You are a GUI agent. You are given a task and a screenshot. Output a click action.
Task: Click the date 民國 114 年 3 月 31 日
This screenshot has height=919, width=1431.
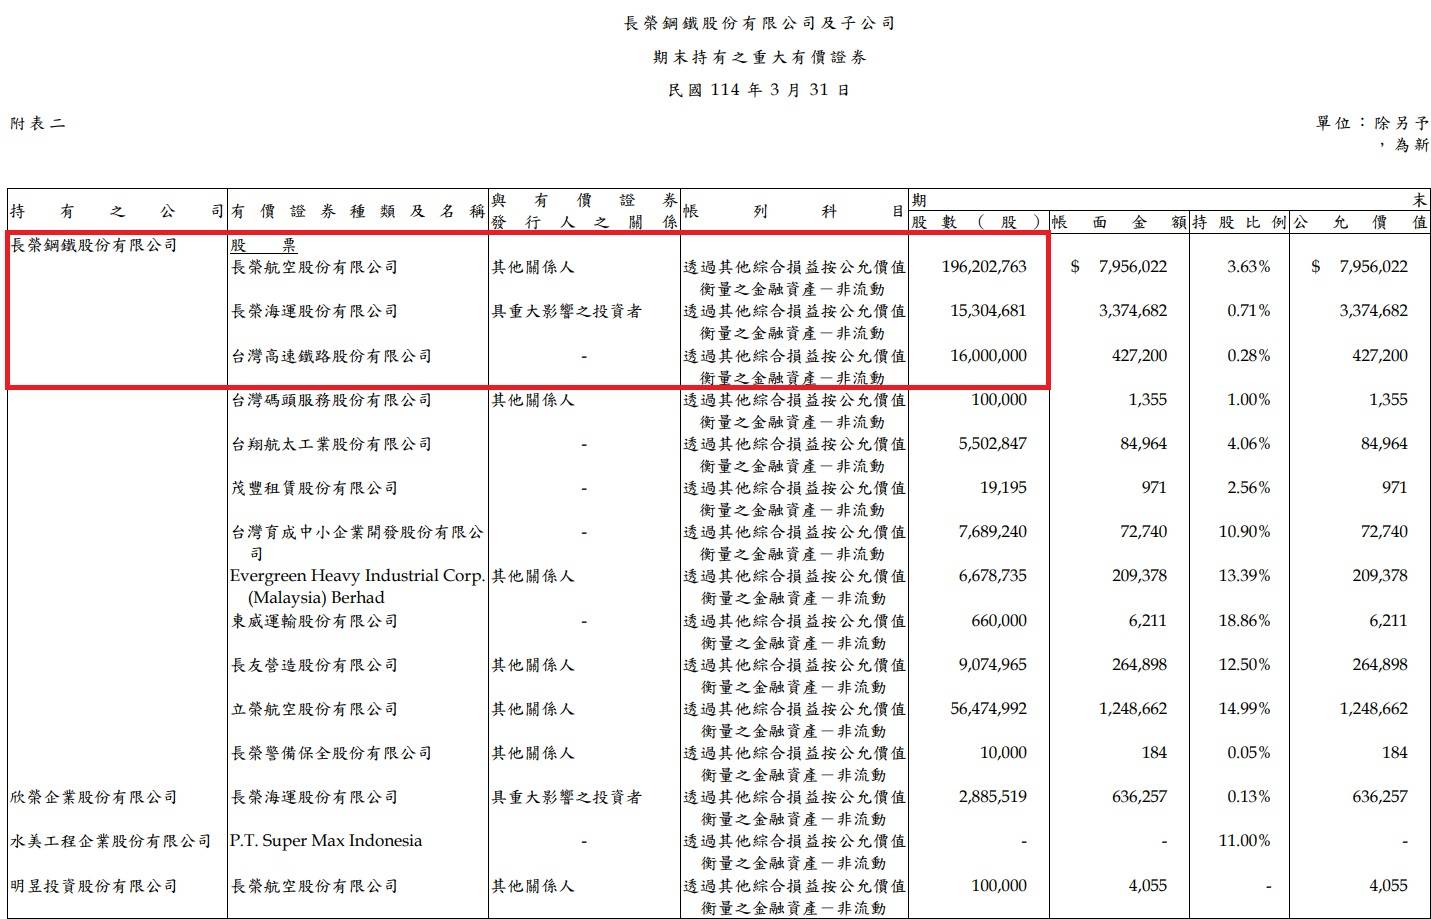tap(759, 90)
